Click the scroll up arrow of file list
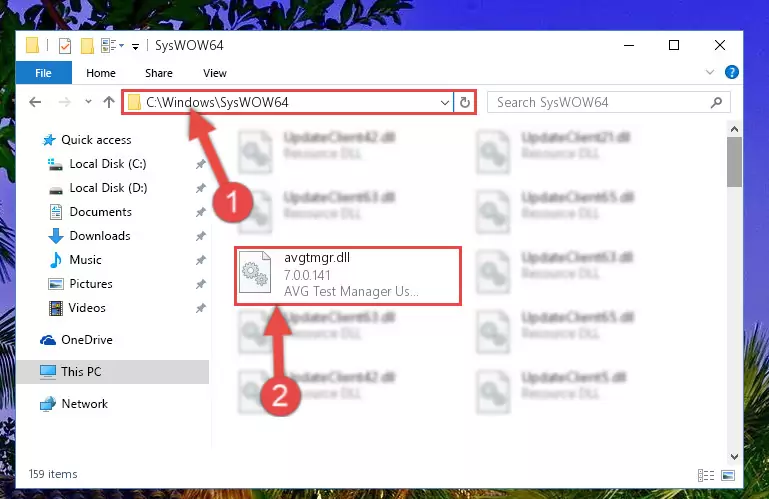Screen dimensions: 769x499 tap(734, 129)
